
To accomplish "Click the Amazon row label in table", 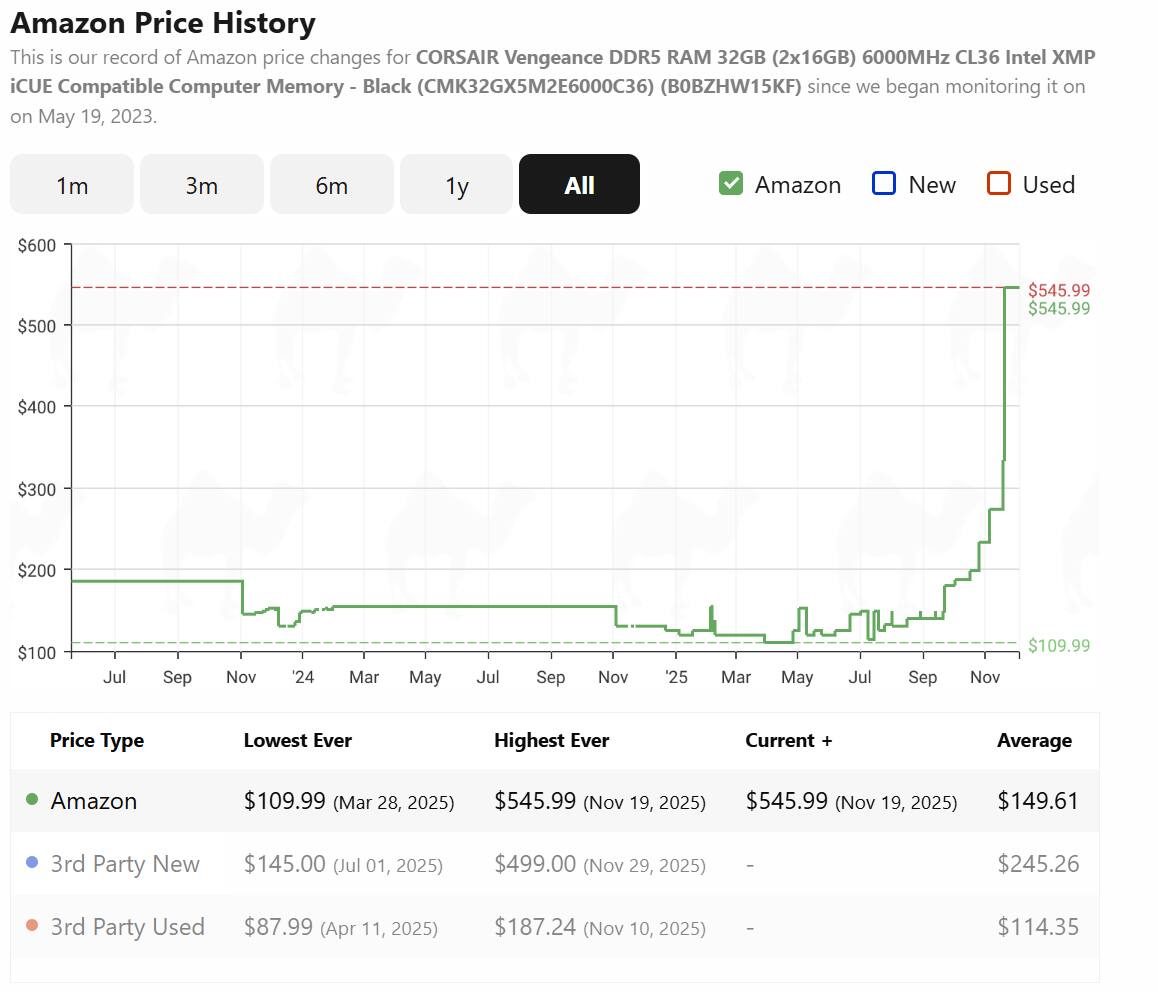I will pos(94,801).
